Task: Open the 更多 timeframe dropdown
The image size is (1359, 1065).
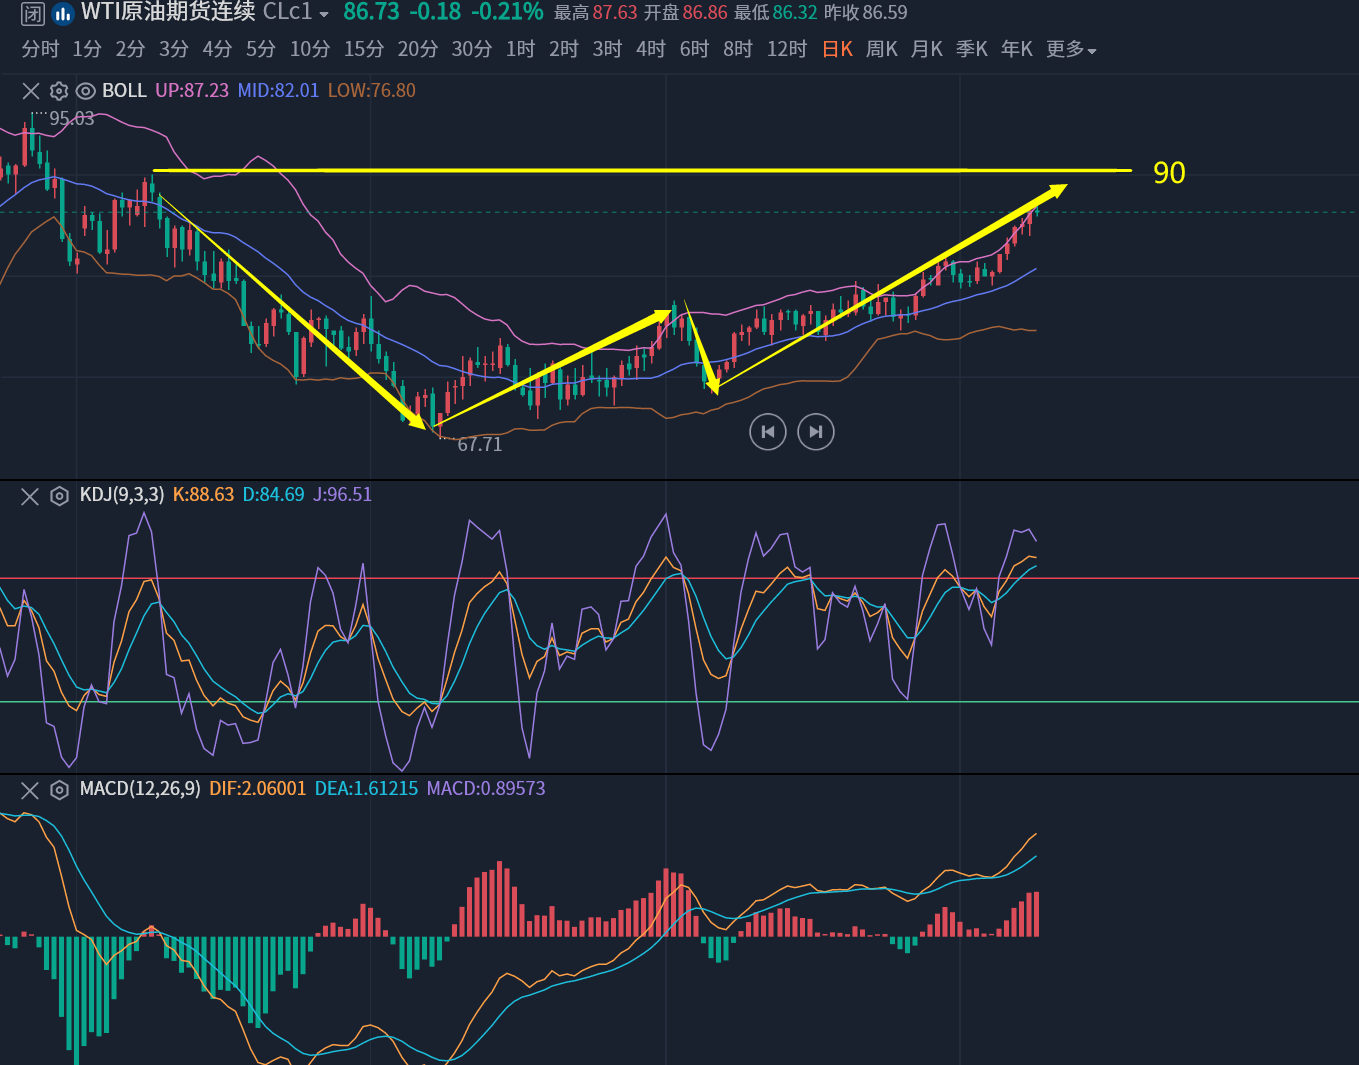Action: 1071,49
